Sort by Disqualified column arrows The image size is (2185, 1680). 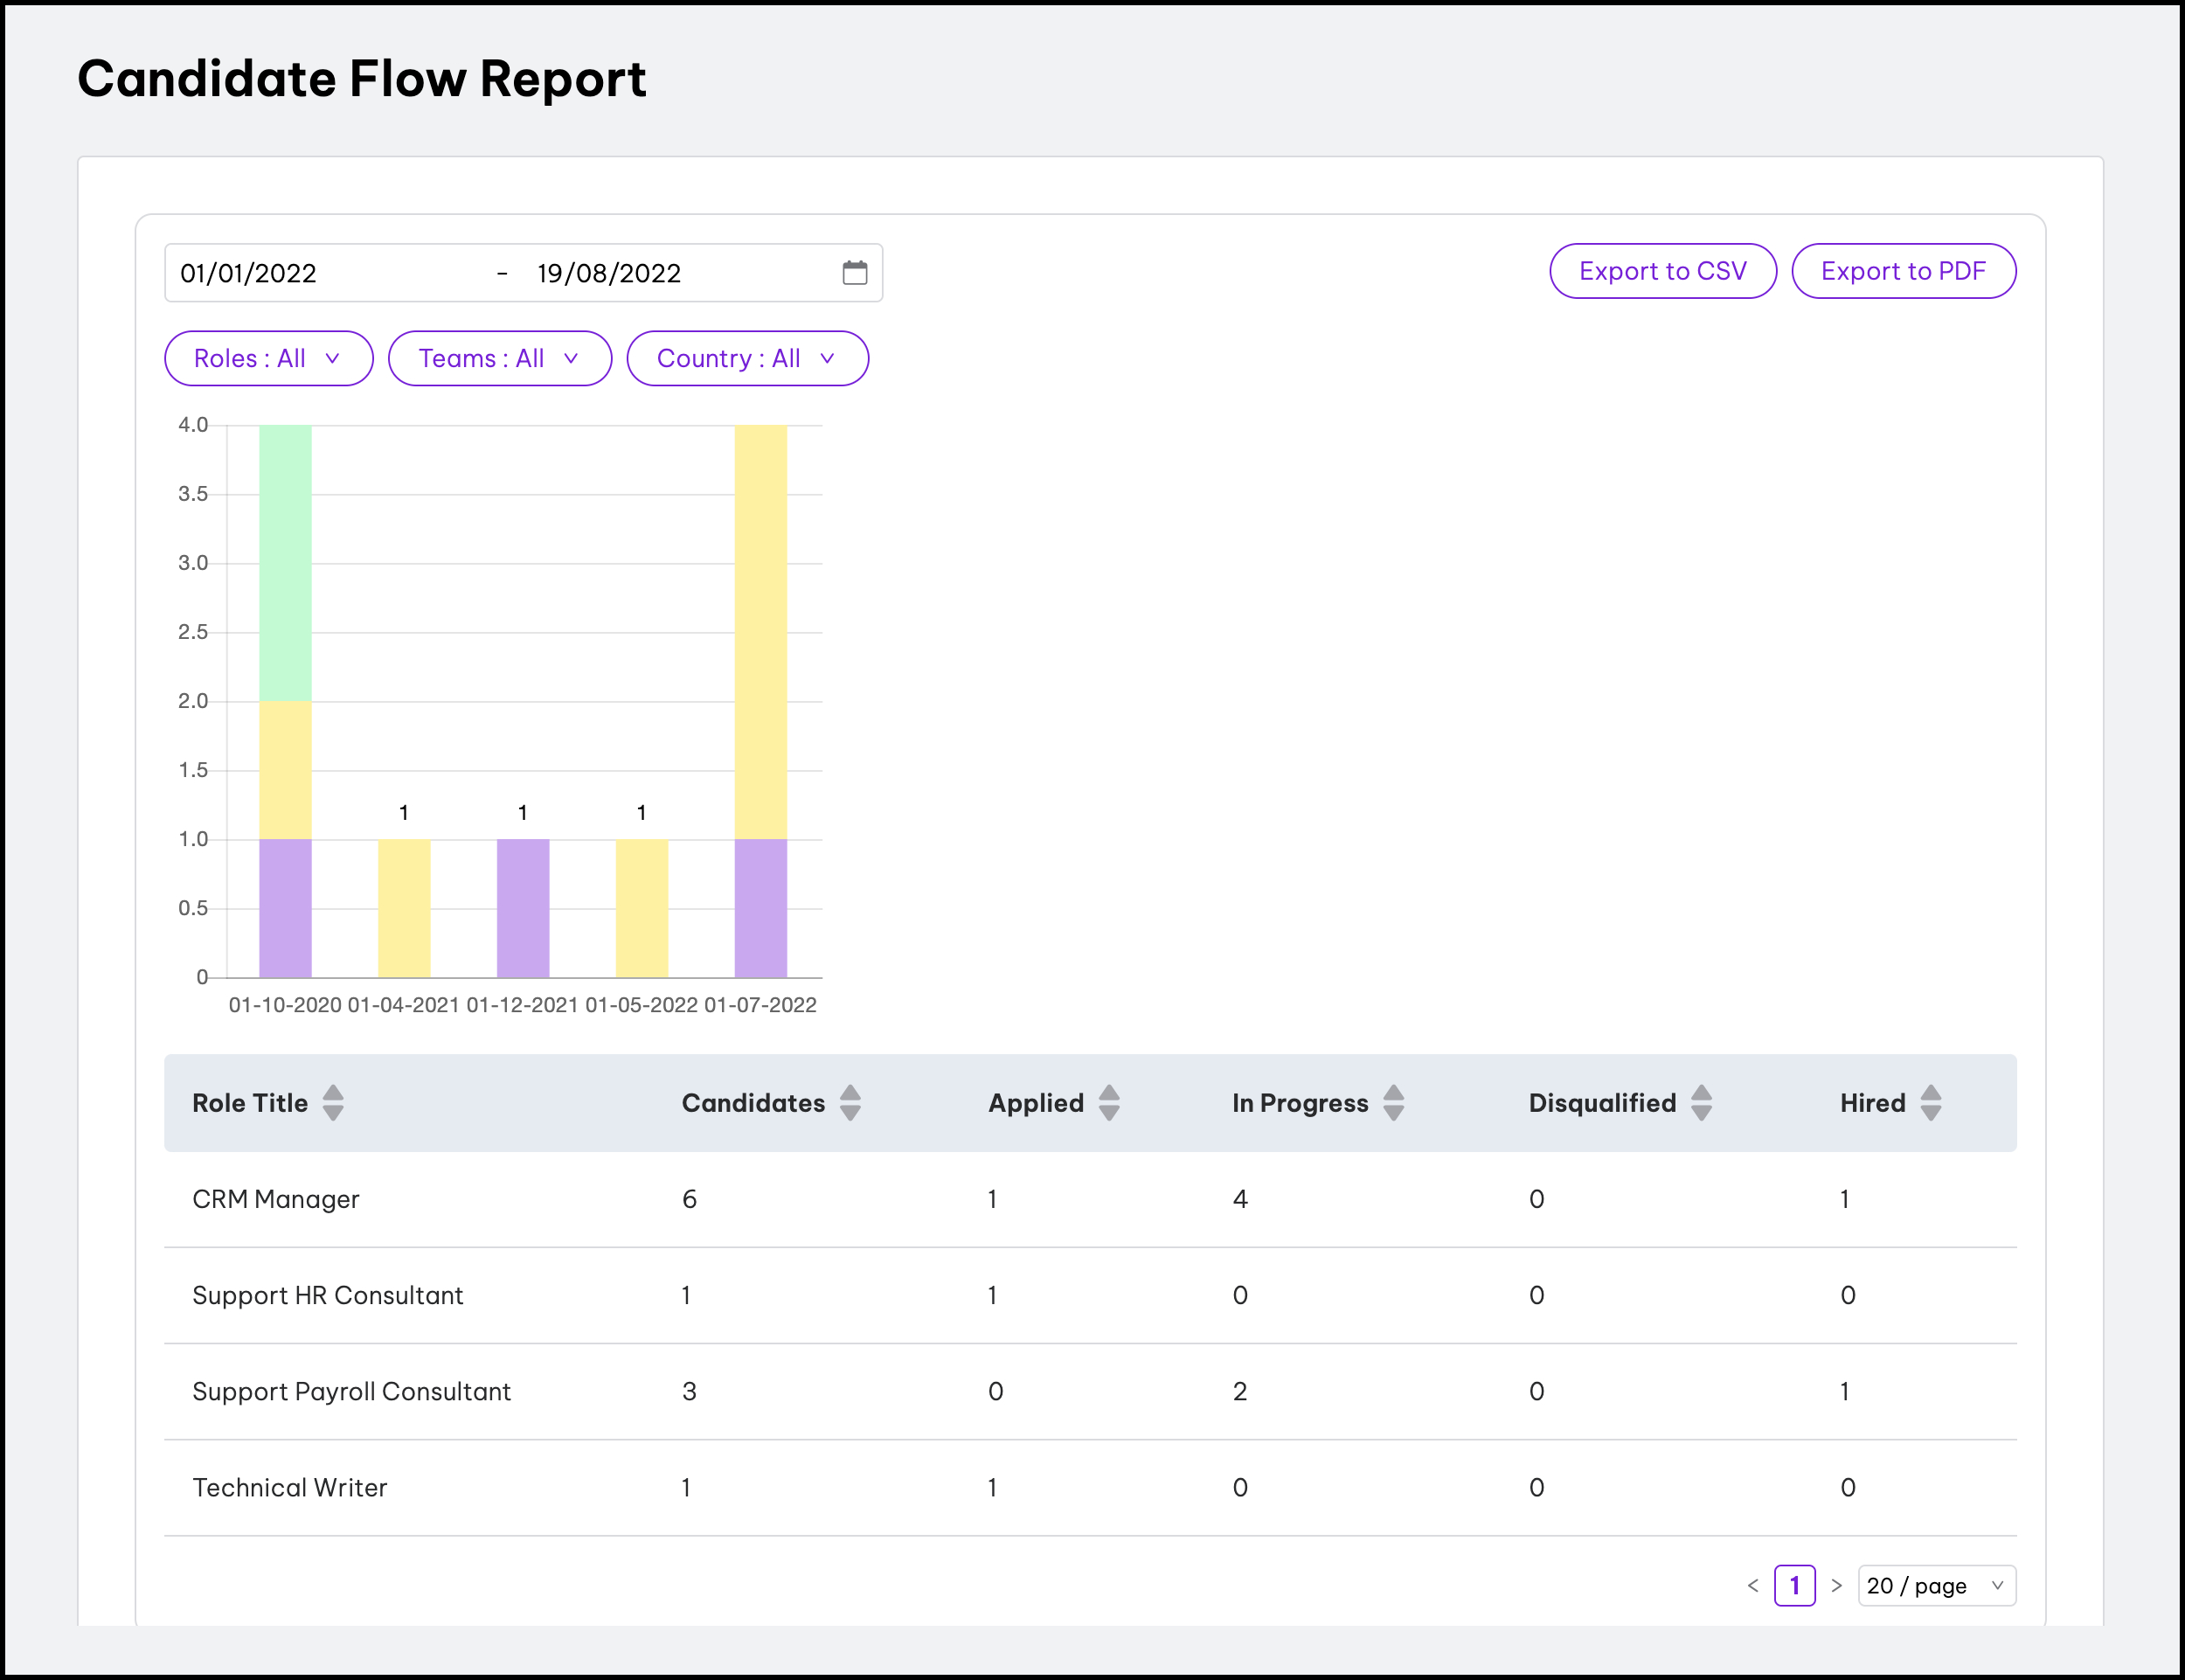pos(1701,1103)
